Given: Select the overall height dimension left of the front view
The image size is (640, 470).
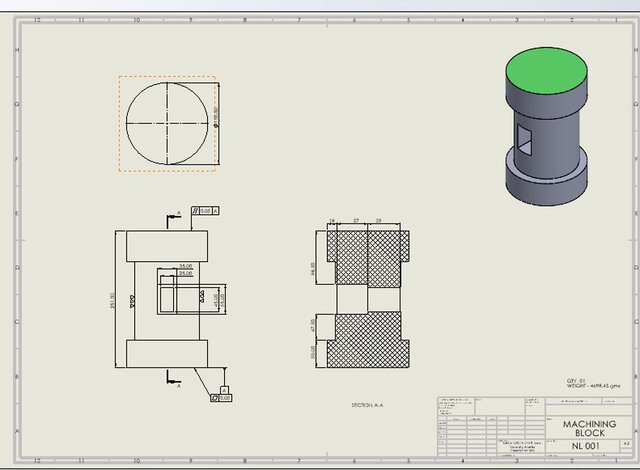Looking at the screenshot, I should pyautogui.click(x=113, y=300).
